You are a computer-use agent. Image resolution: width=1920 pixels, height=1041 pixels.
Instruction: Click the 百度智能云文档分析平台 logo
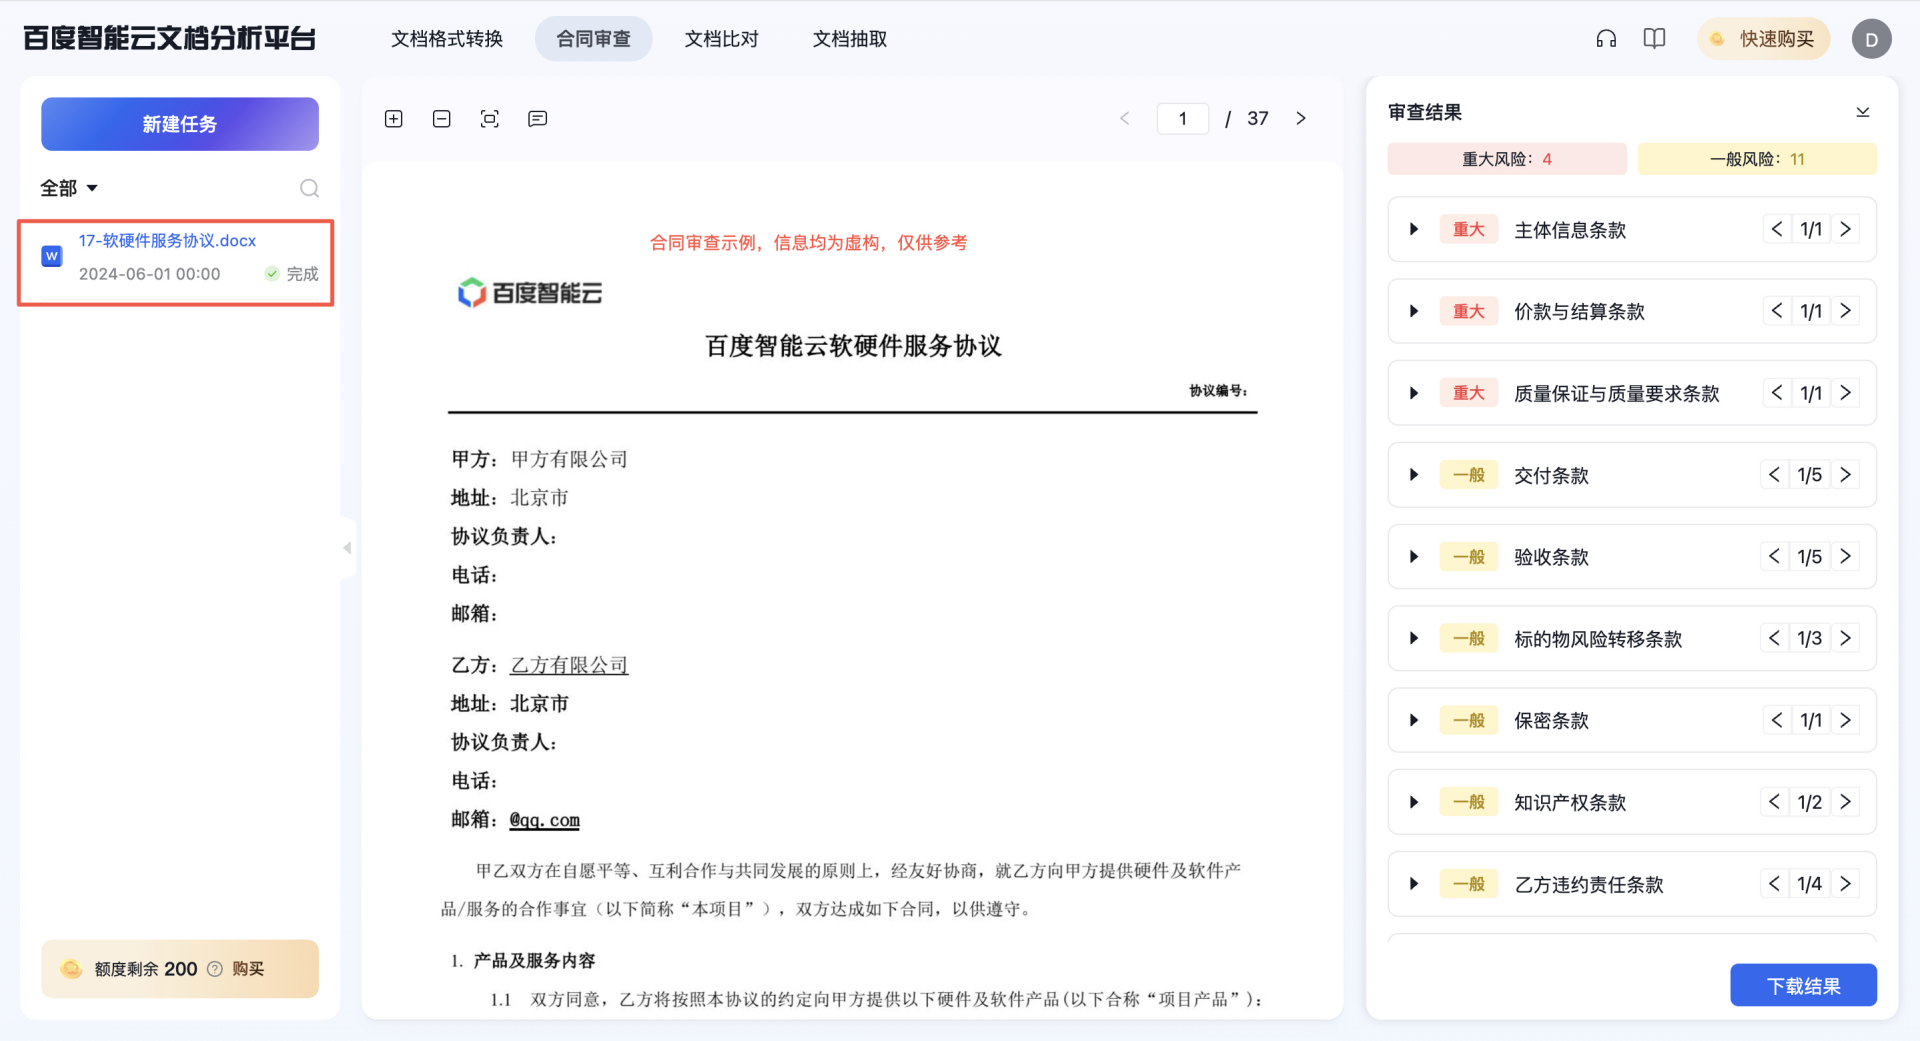tap(169, 39)
